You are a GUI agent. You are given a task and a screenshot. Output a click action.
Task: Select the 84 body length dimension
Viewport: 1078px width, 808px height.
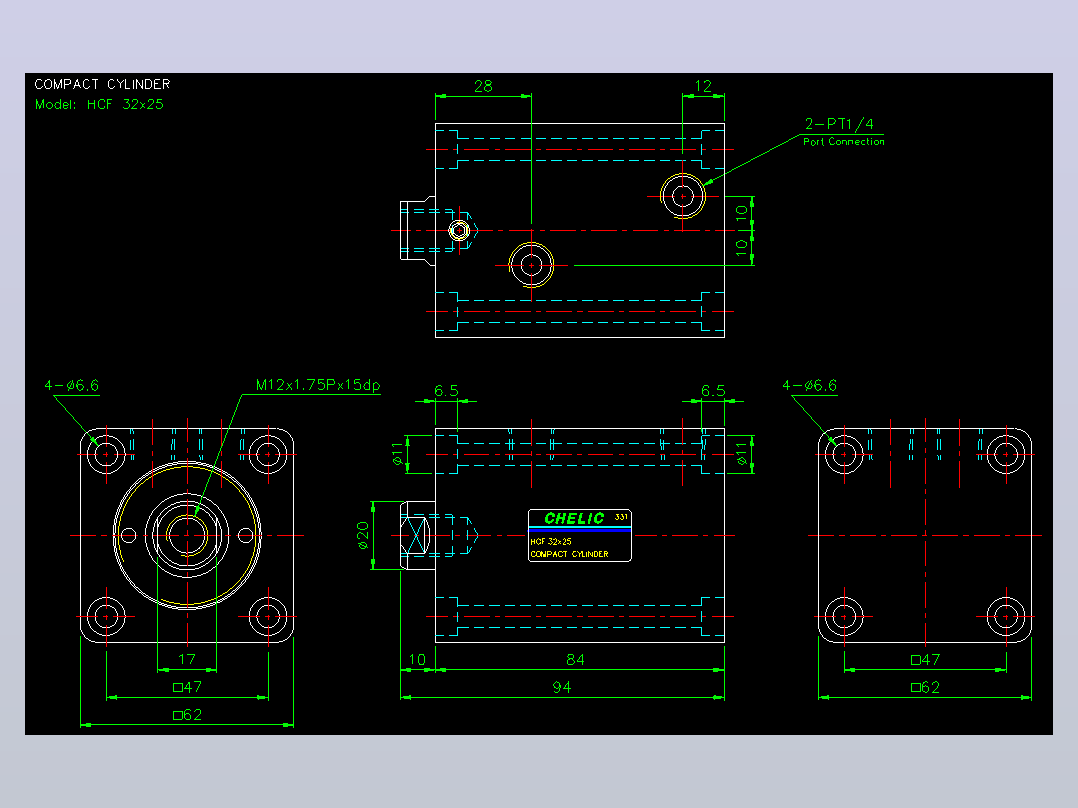[575, 660]
